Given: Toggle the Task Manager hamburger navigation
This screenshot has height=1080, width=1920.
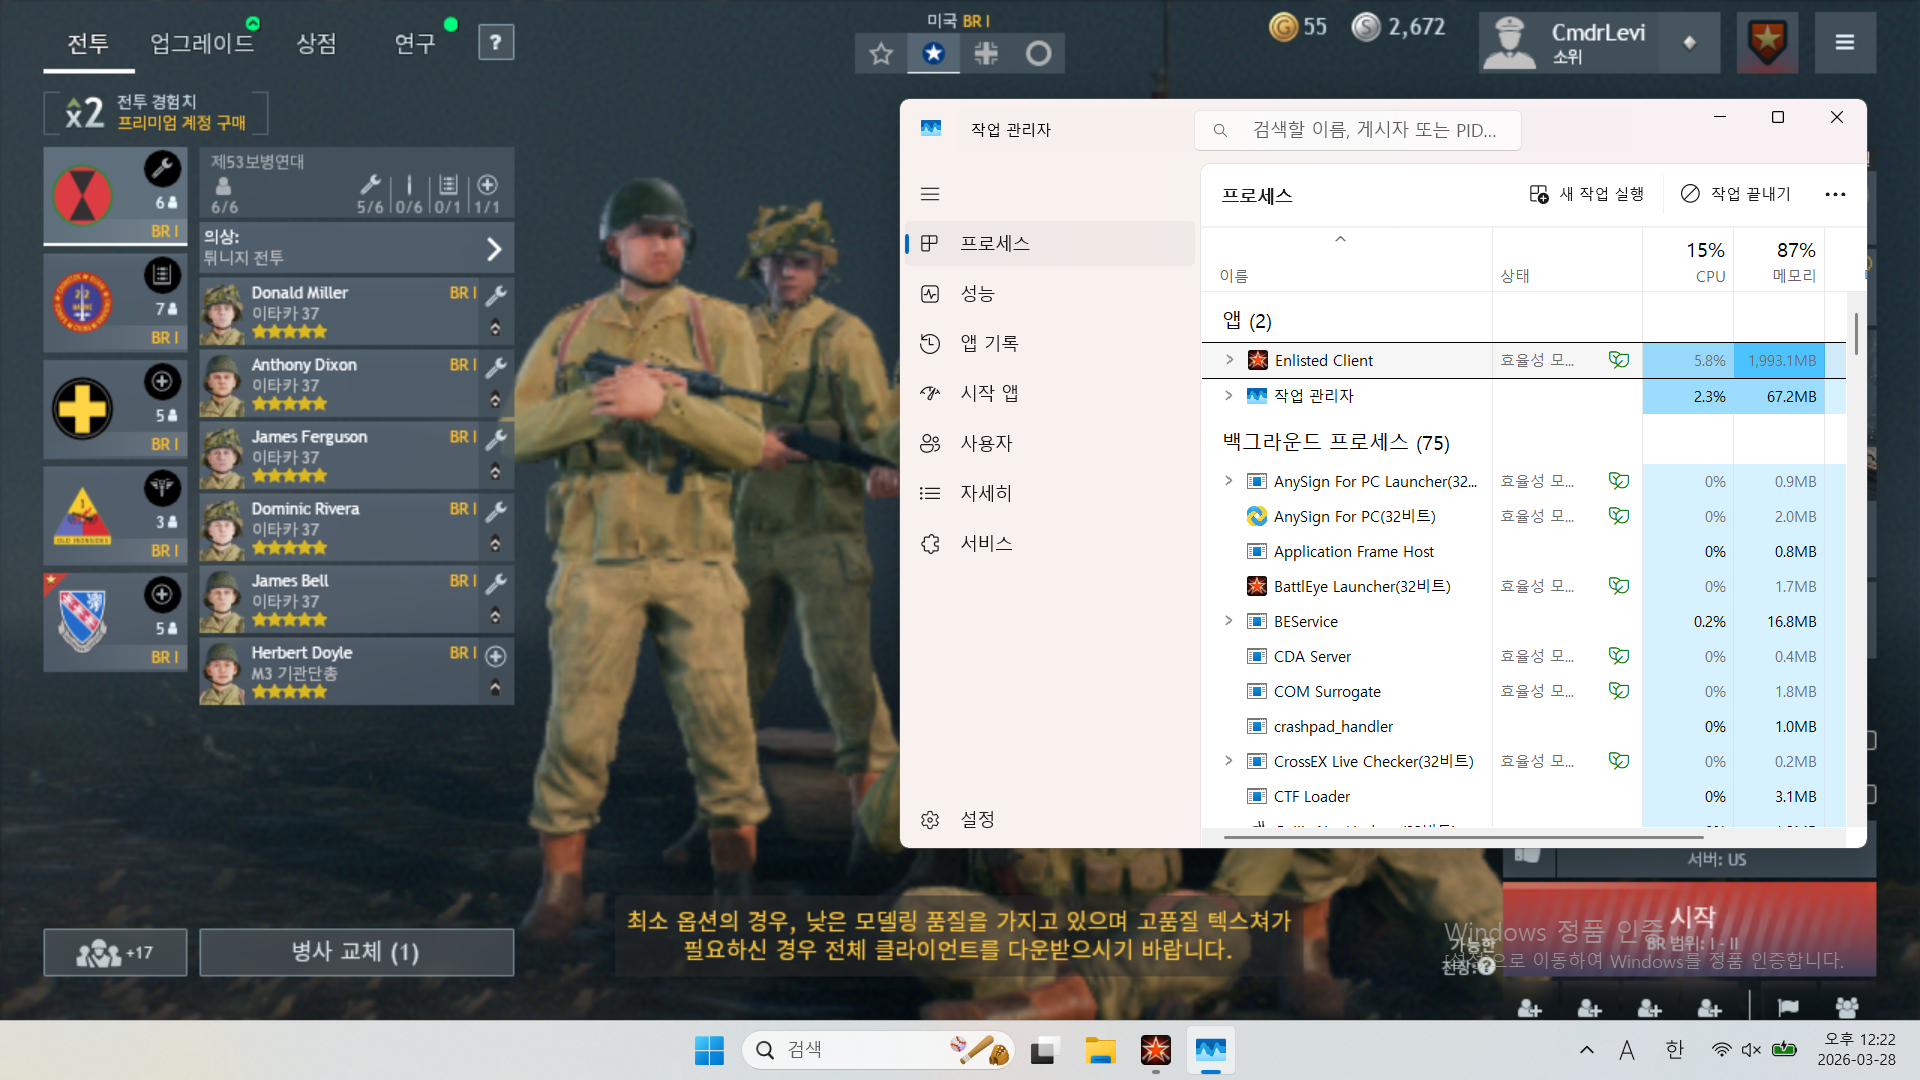Looking at the screenshot, I should coord(930,194).
